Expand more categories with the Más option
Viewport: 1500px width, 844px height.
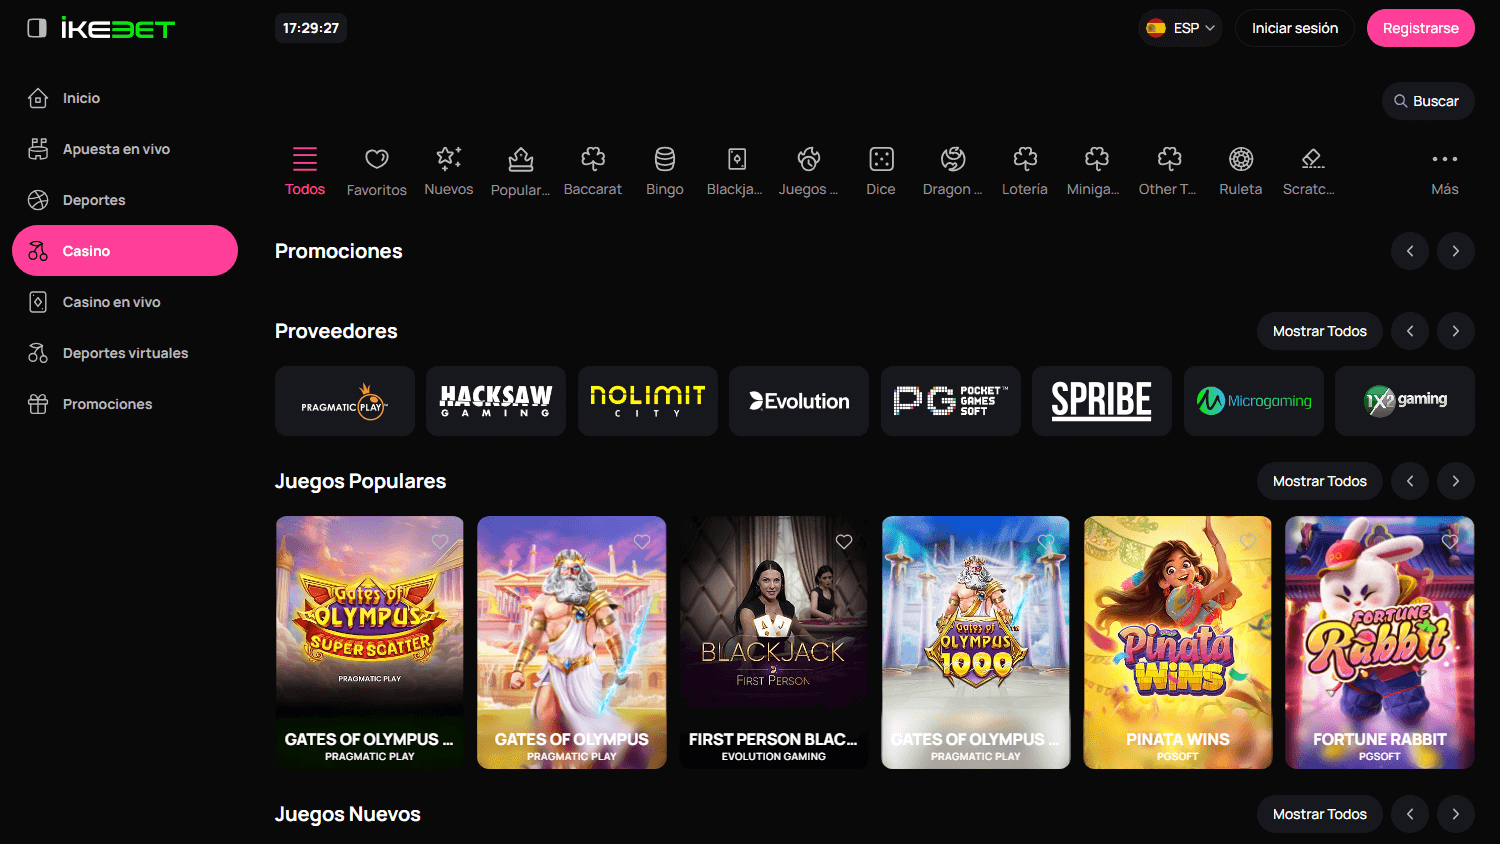[x=1444, y=170]
